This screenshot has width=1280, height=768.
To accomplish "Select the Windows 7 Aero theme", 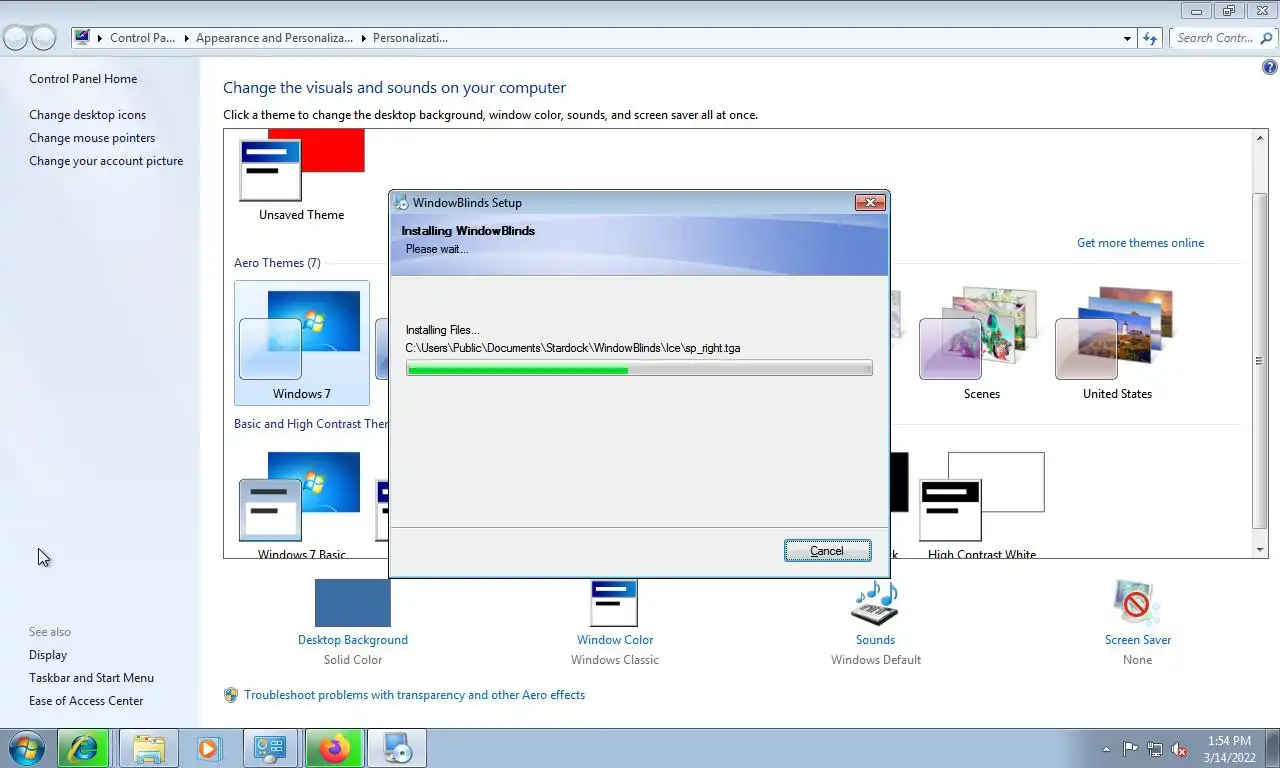I will click(302, 343).
